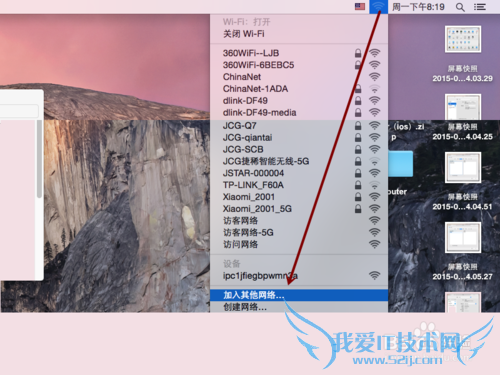
Task: Click signal icon beside 访客网络-5G
Action: click(375, 232)
